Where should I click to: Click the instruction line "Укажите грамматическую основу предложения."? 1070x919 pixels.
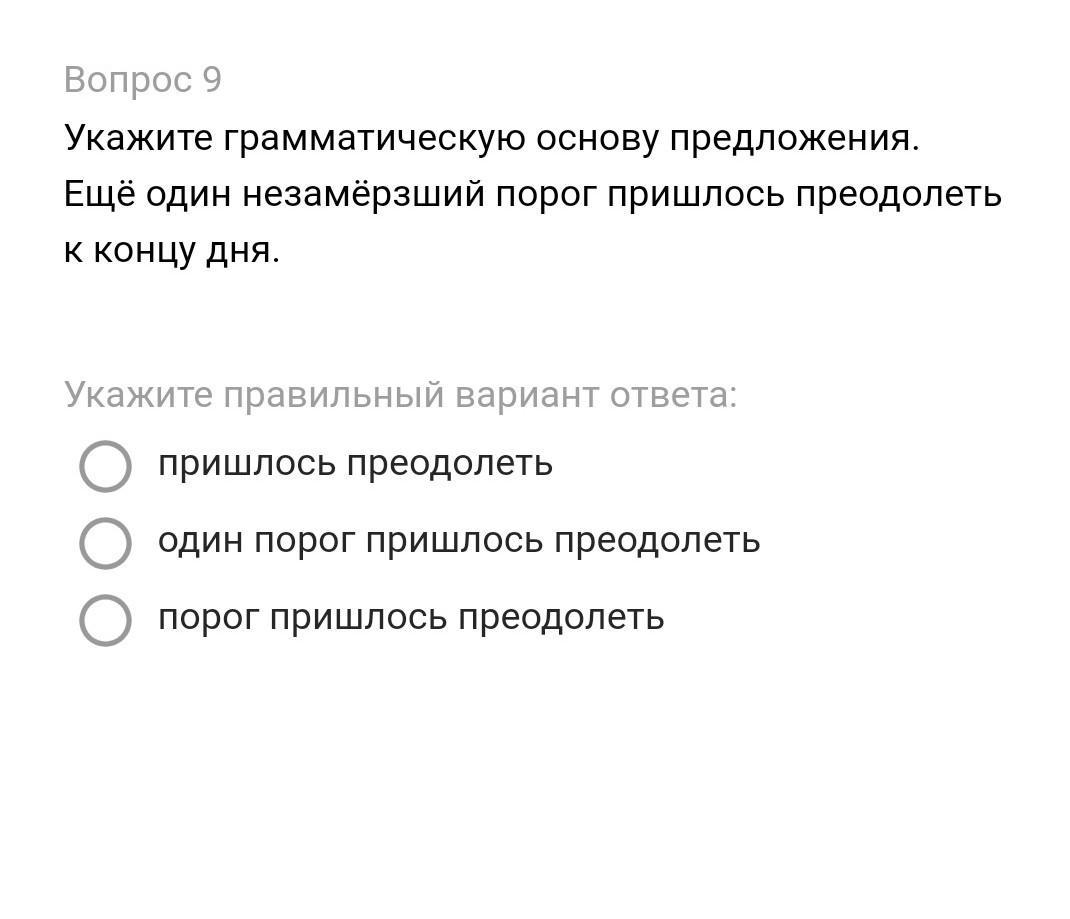coord(491,138)
